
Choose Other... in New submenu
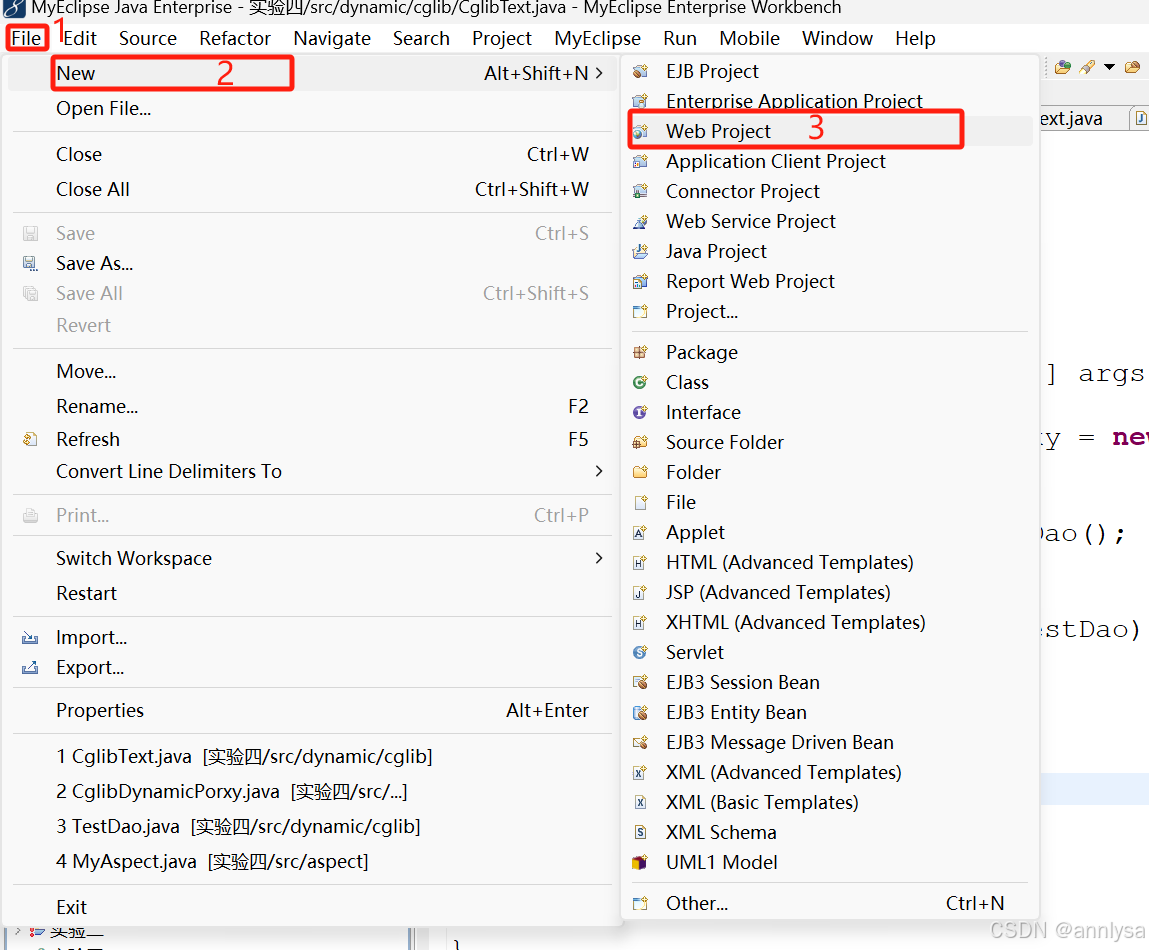coord(696,904)
